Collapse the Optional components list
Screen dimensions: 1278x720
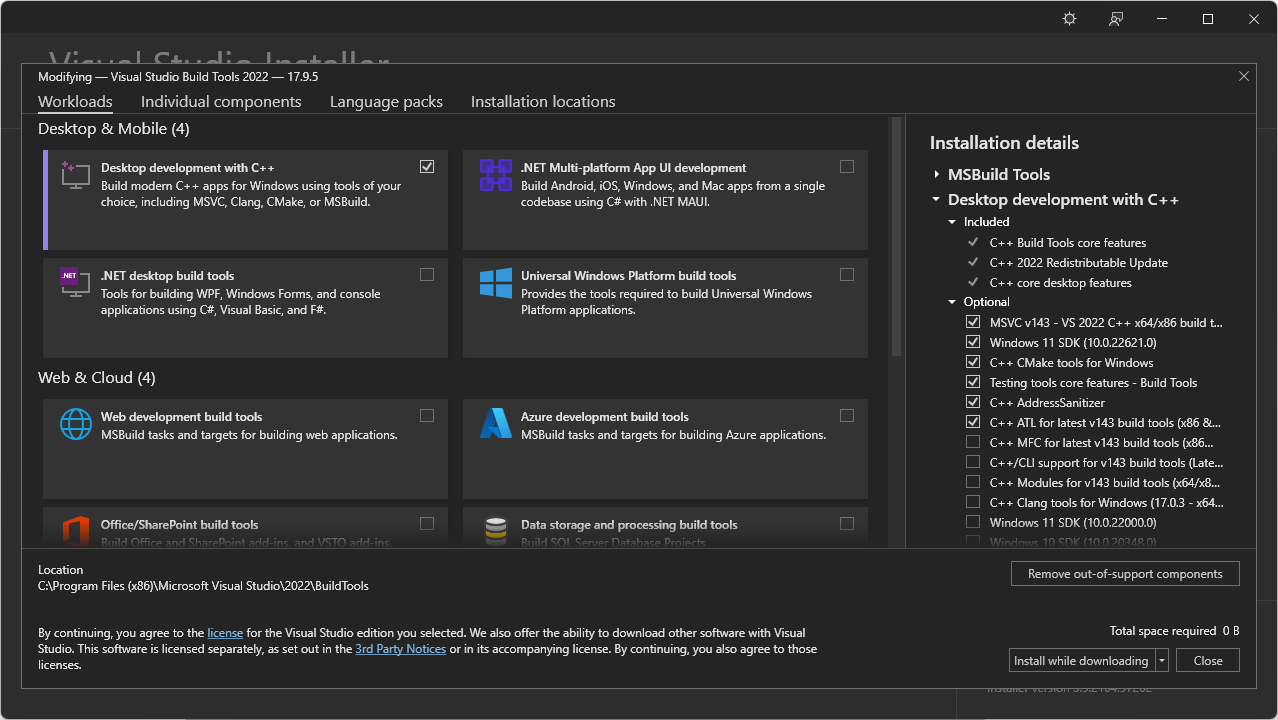tap(953, 302)
